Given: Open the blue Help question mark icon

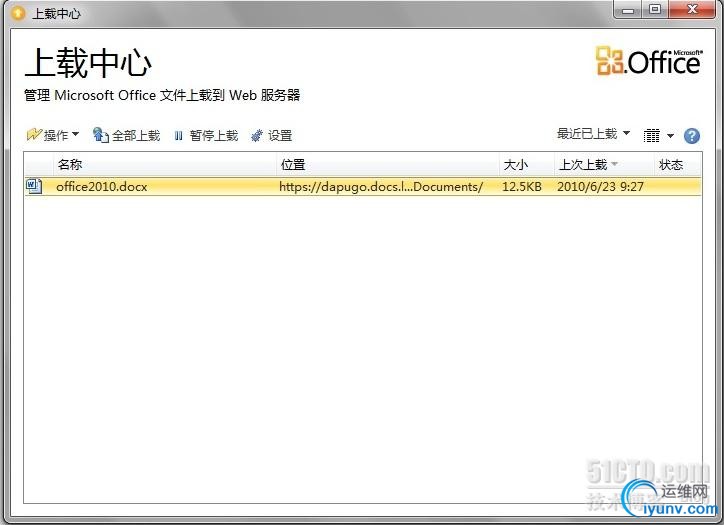Looking at the screenshot, I should [692, 136].
